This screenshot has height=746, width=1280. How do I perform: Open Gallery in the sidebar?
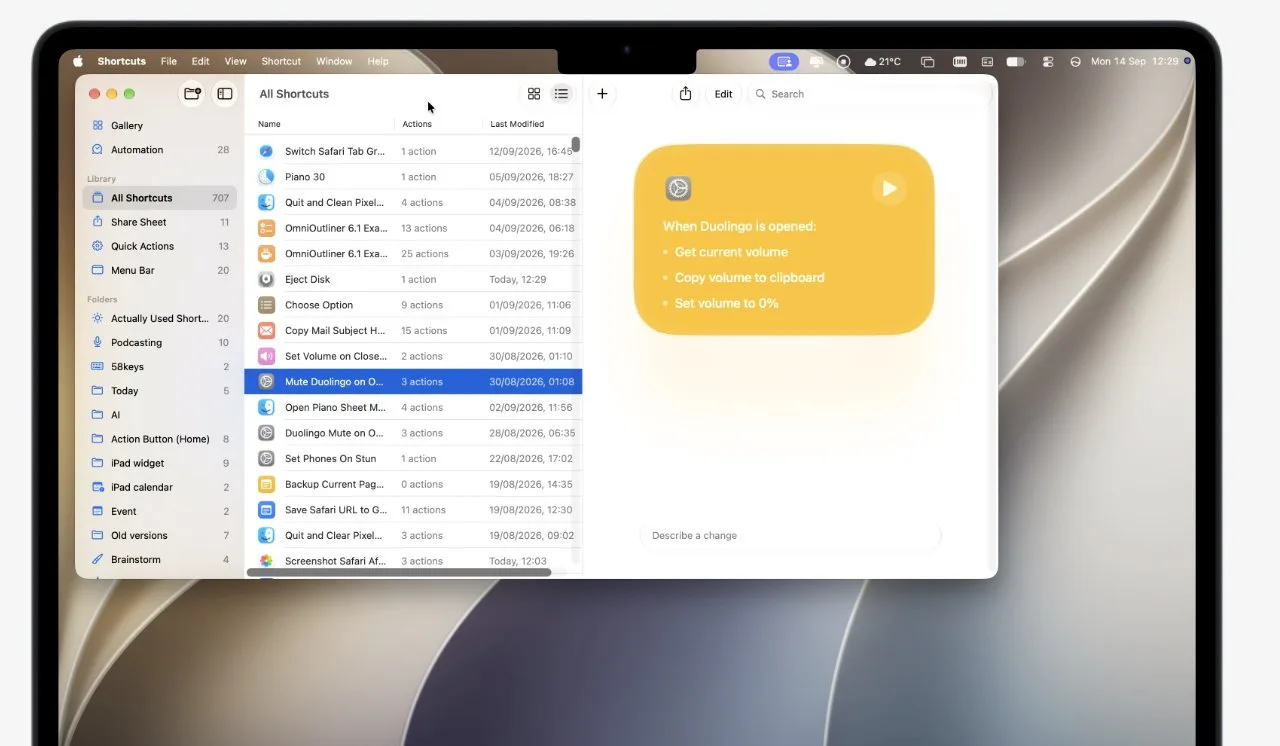click(160, 126)
